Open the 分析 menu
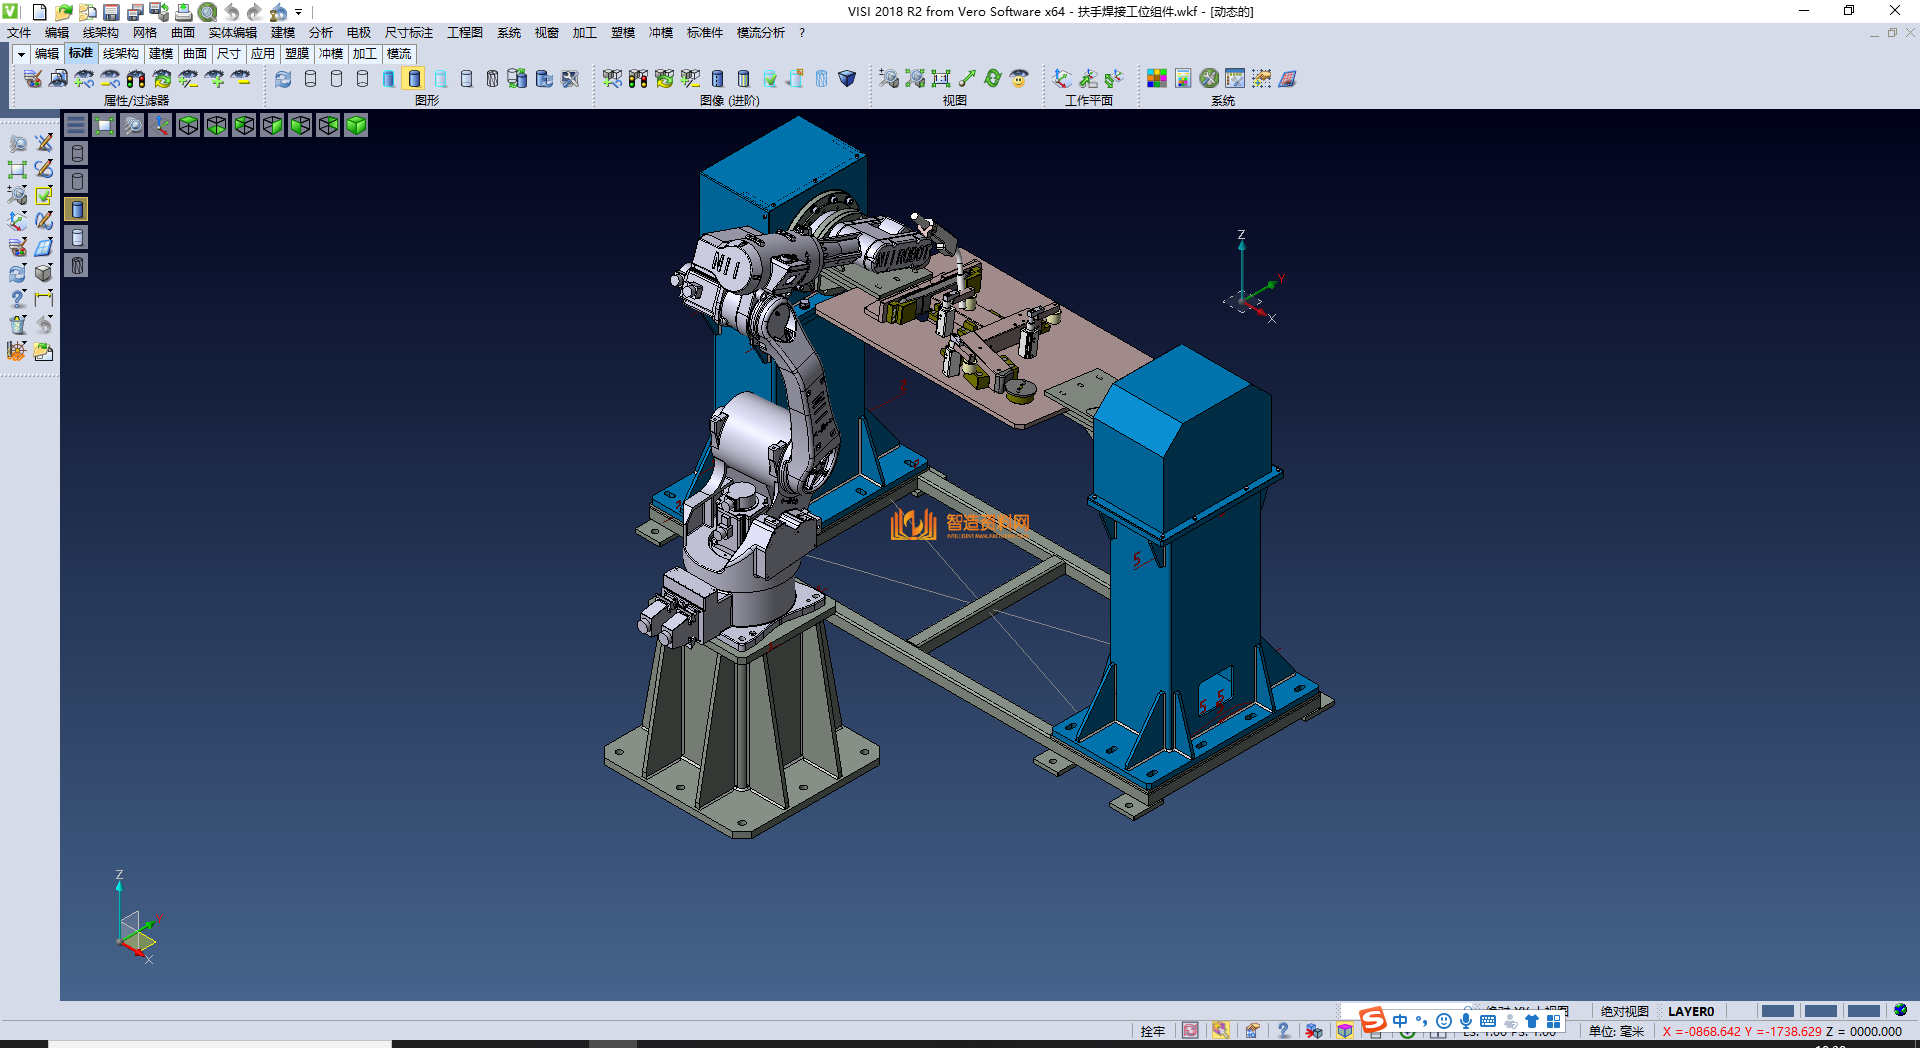 point(320,33)
